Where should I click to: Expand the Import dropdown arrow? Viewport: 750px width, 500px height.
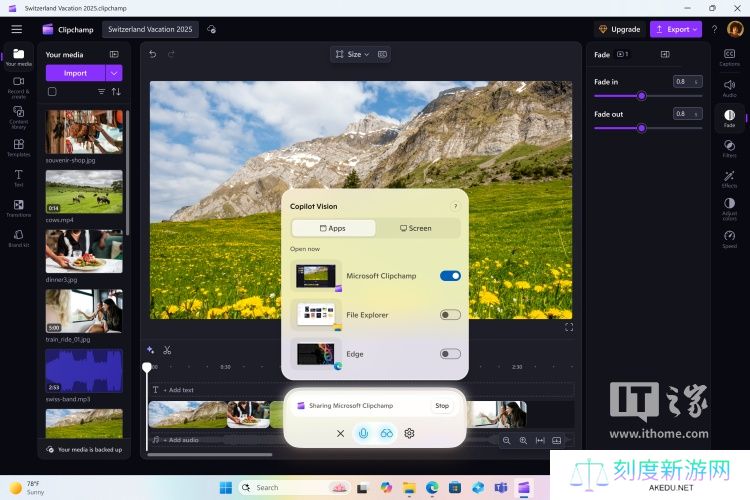pyautogui.click(x=114, y=73)
